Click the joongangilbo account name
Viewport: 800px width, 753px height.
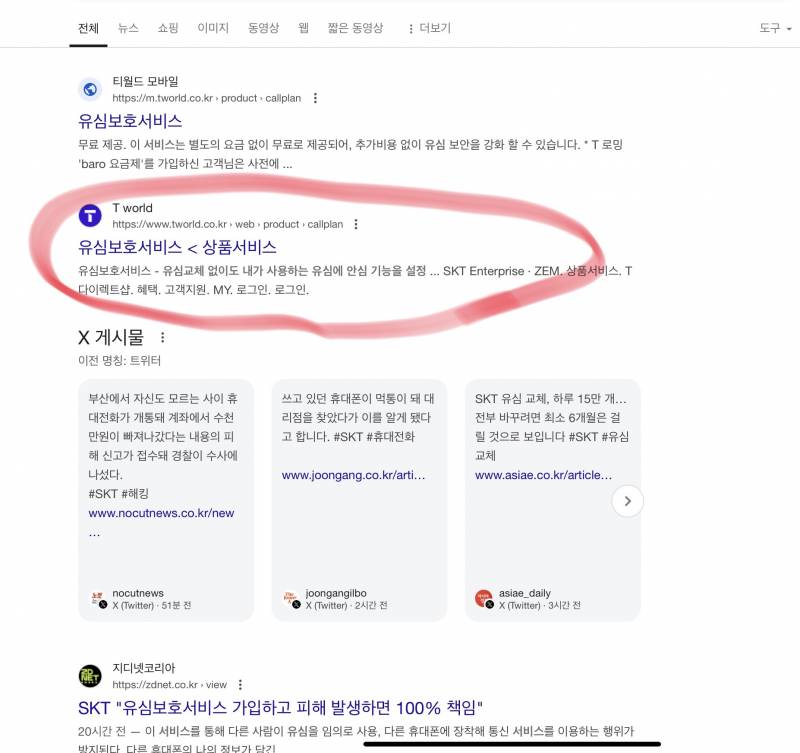[336, 593]
